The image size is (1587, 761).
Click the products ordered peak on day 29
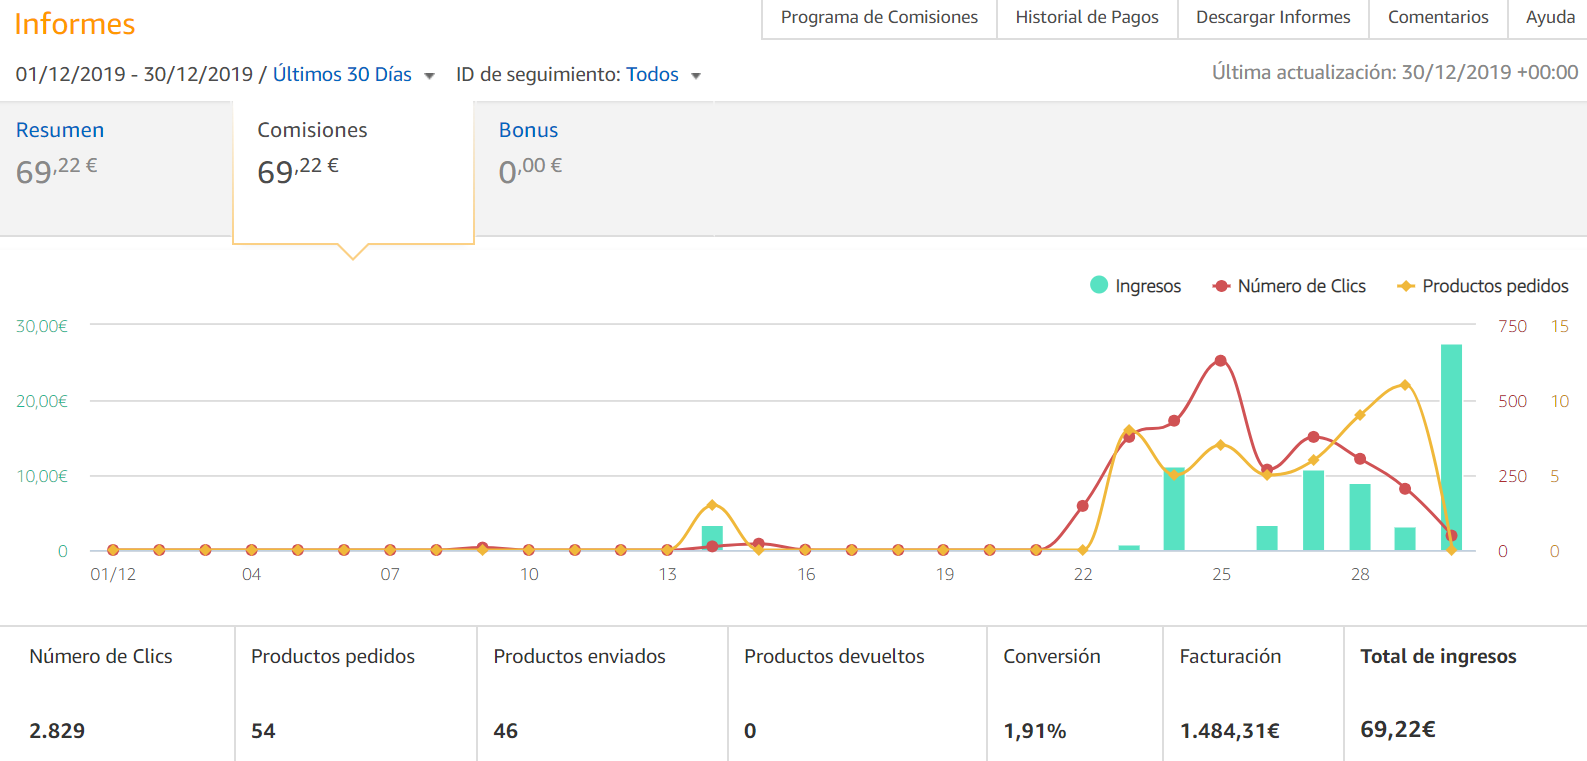pos(1405,385)
